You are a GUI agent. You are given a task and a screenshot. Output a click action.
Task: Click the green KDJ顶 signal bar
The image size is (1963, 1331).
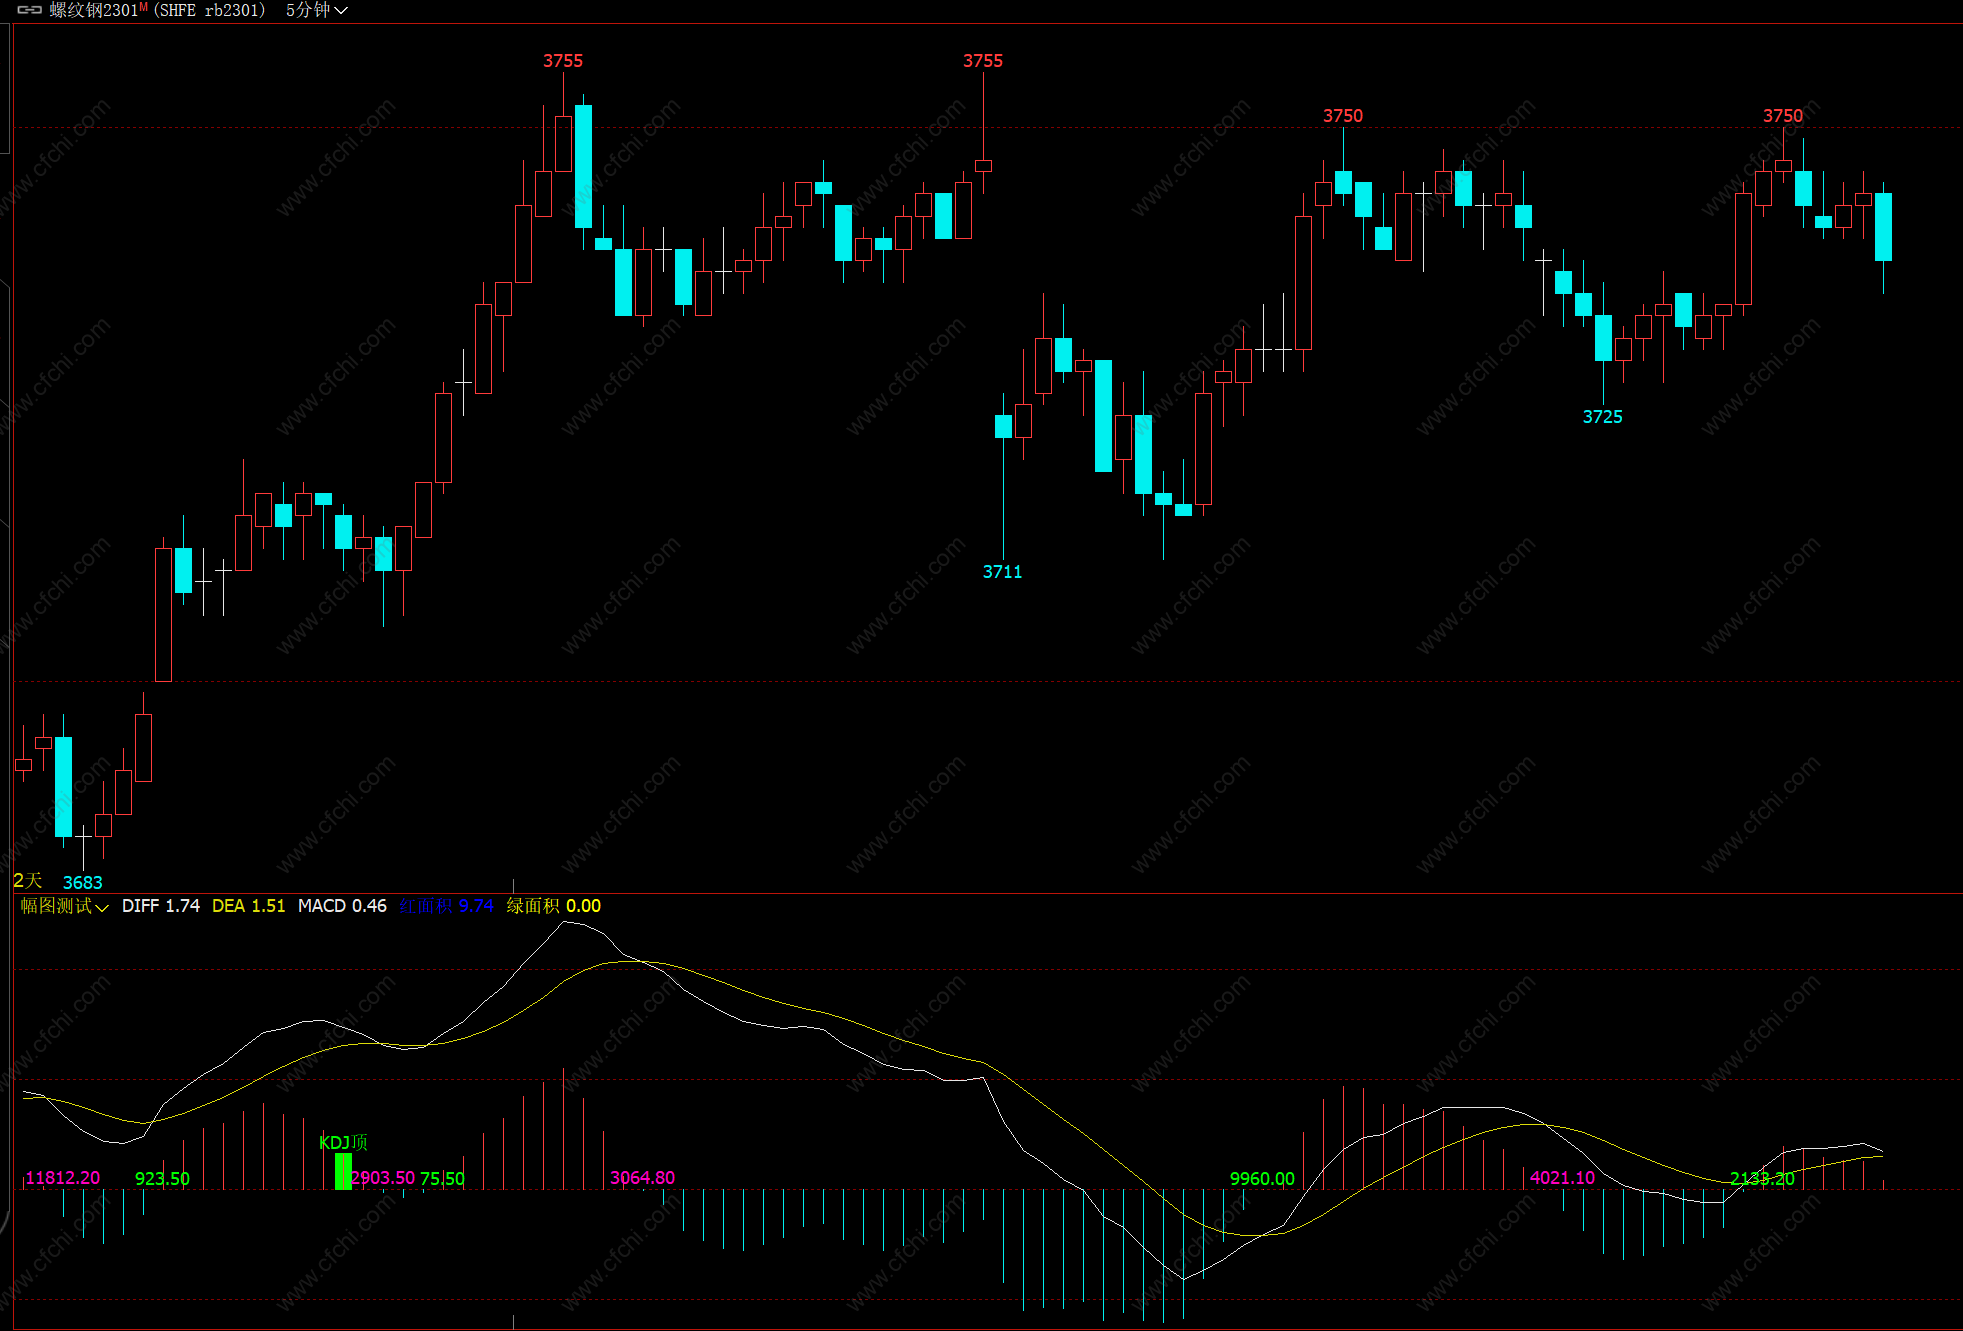343,1171
